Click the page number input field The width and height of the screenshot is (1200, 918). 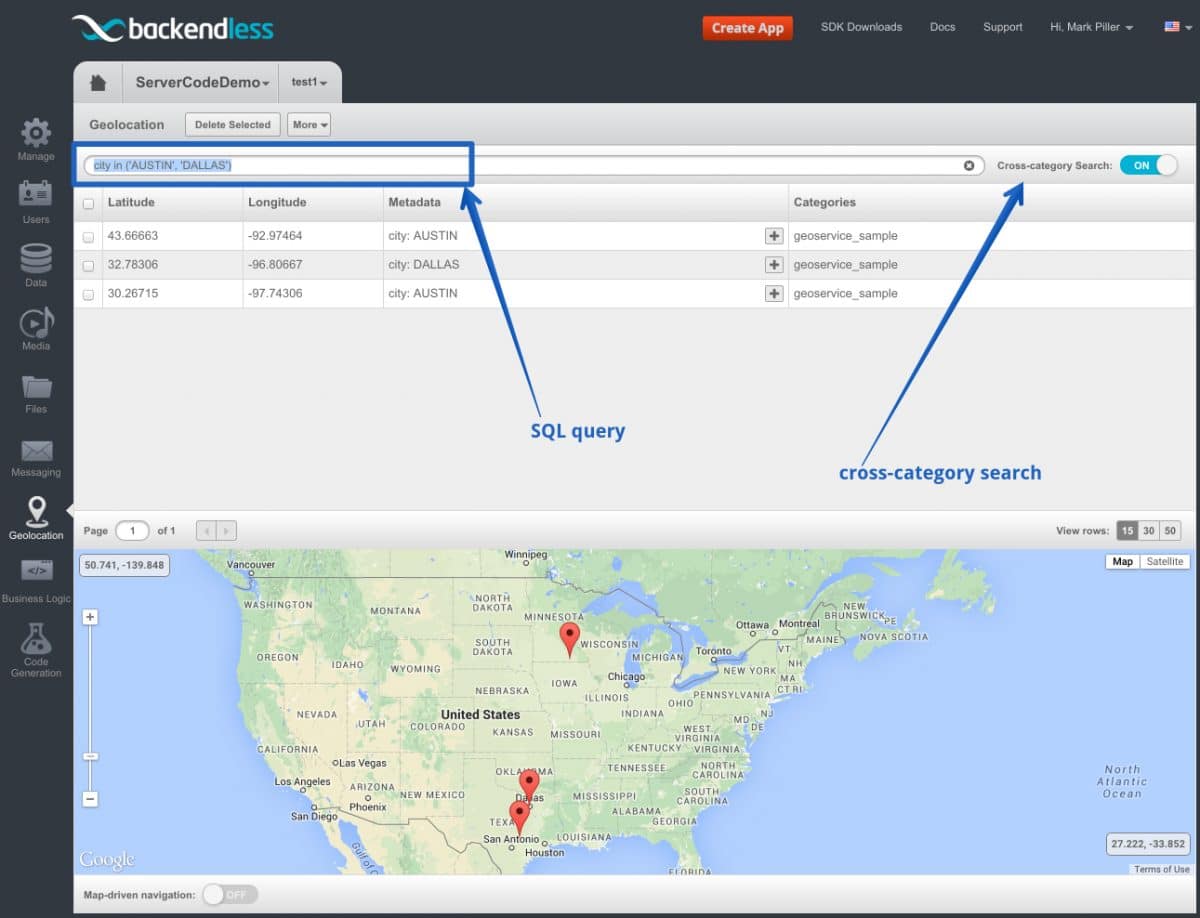132,531
